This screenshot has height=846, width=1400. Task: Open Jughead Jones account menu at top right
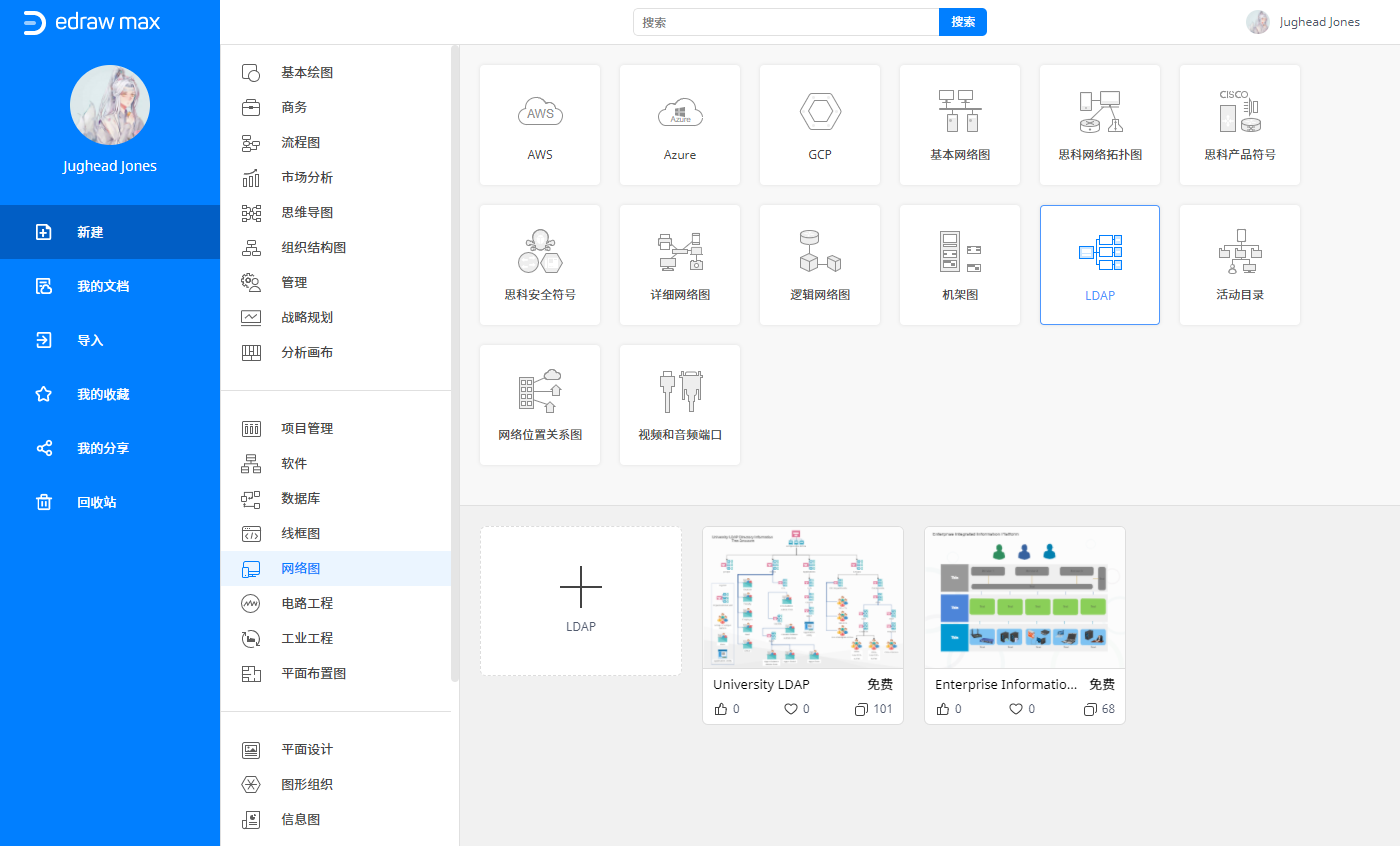[1303, 22]
